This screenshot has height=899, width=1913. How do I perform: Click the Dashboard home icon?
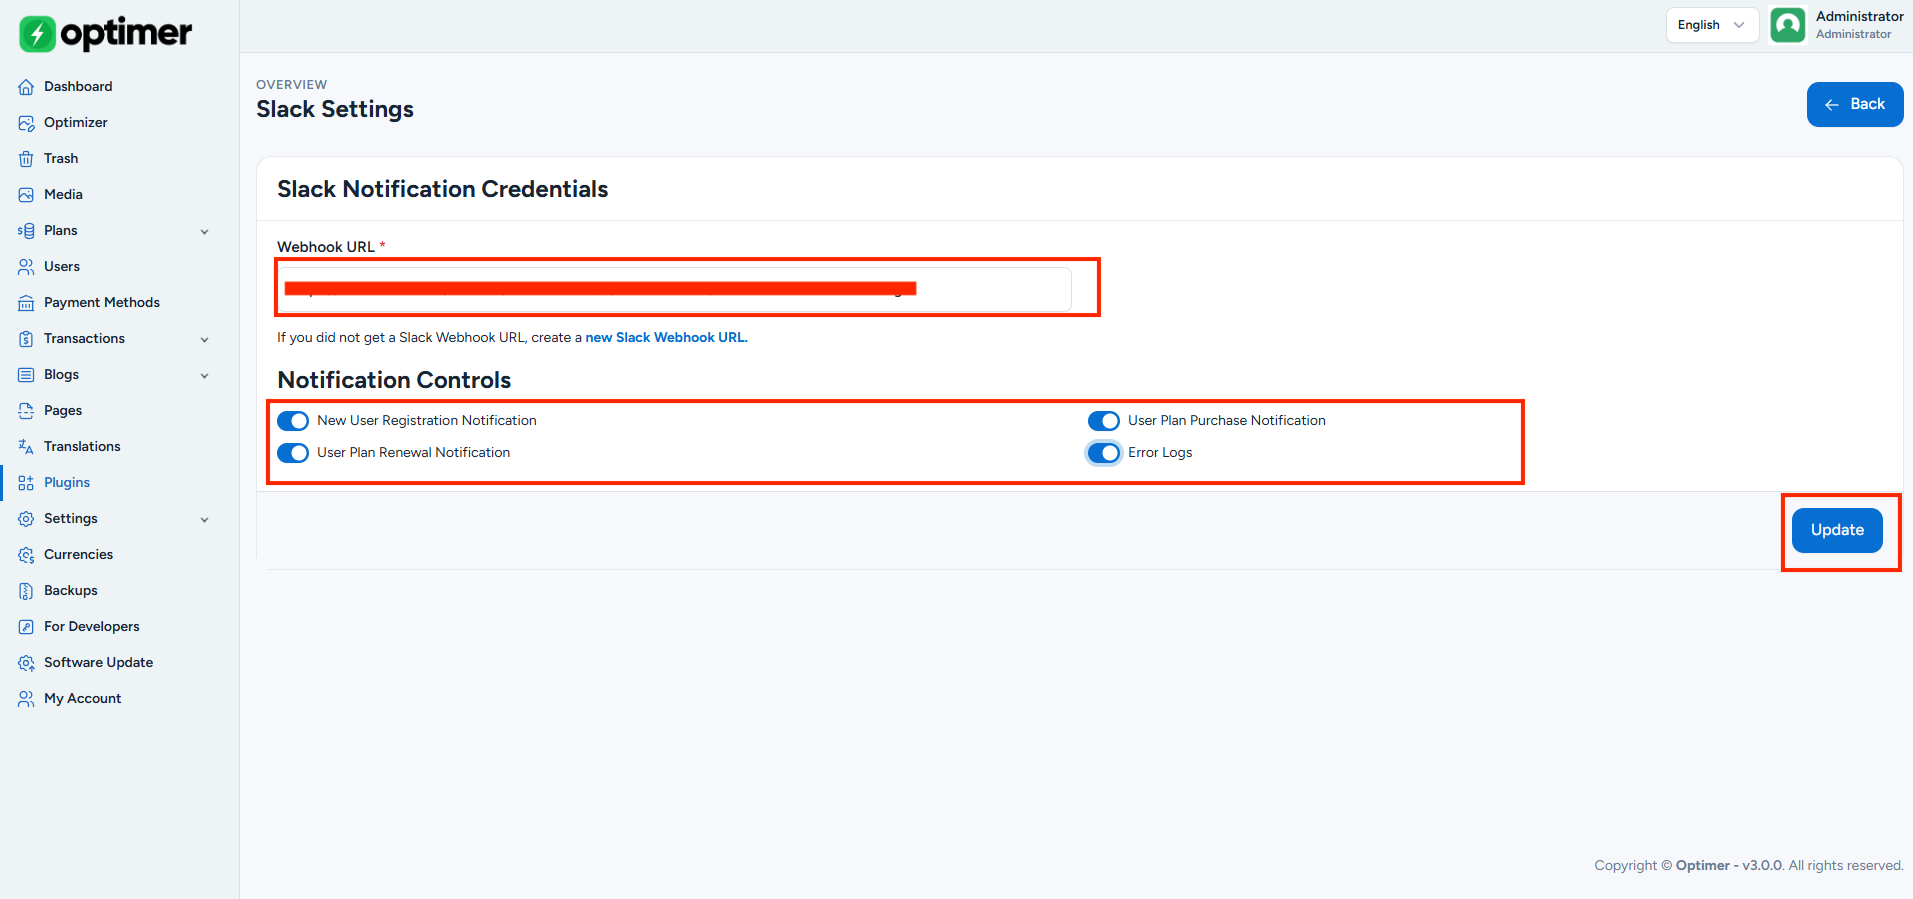point(26,87)
